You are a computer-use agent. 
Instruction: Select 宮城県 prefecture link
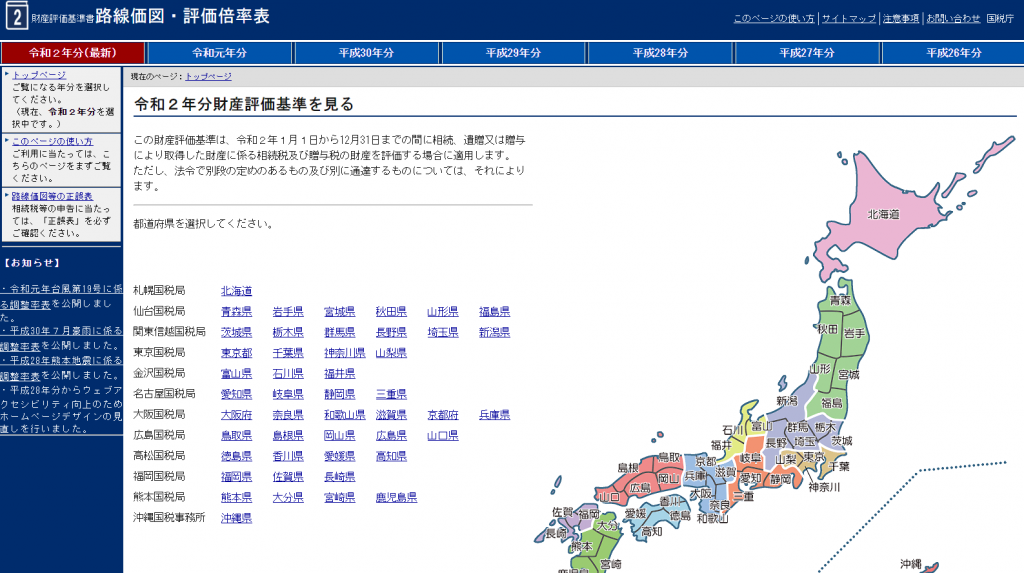click(340, 312)
